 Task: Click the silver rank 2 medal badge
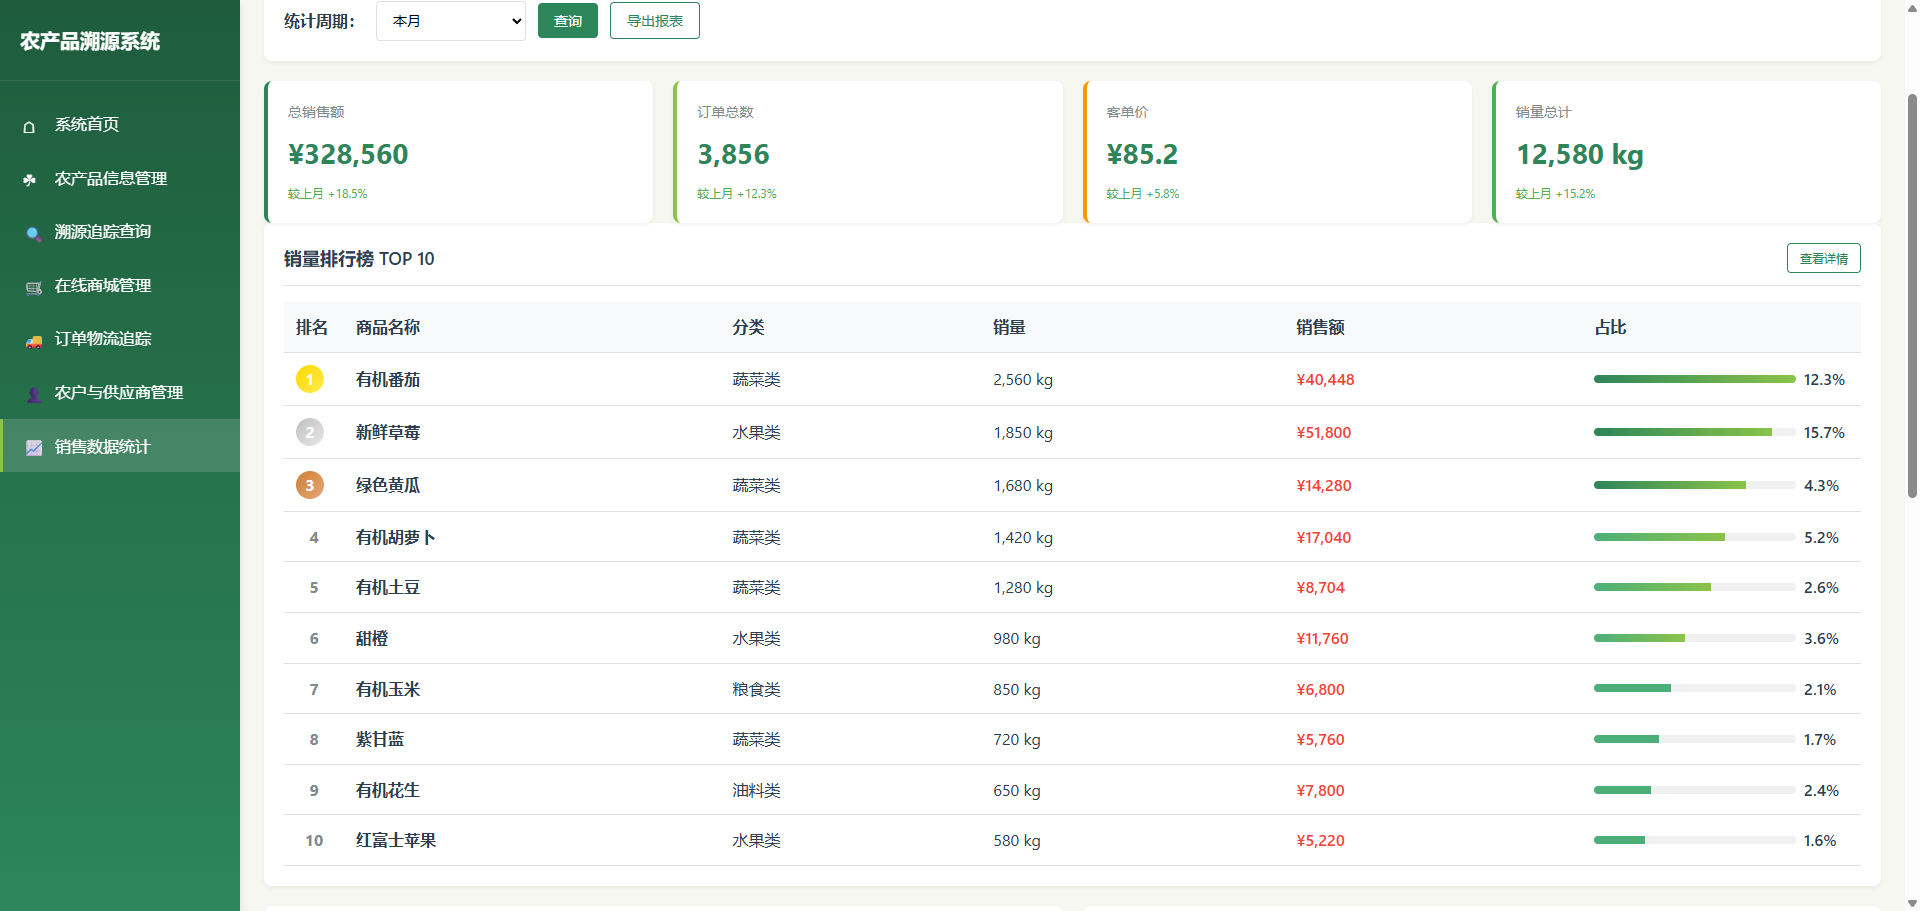click(x=310, y=432)
